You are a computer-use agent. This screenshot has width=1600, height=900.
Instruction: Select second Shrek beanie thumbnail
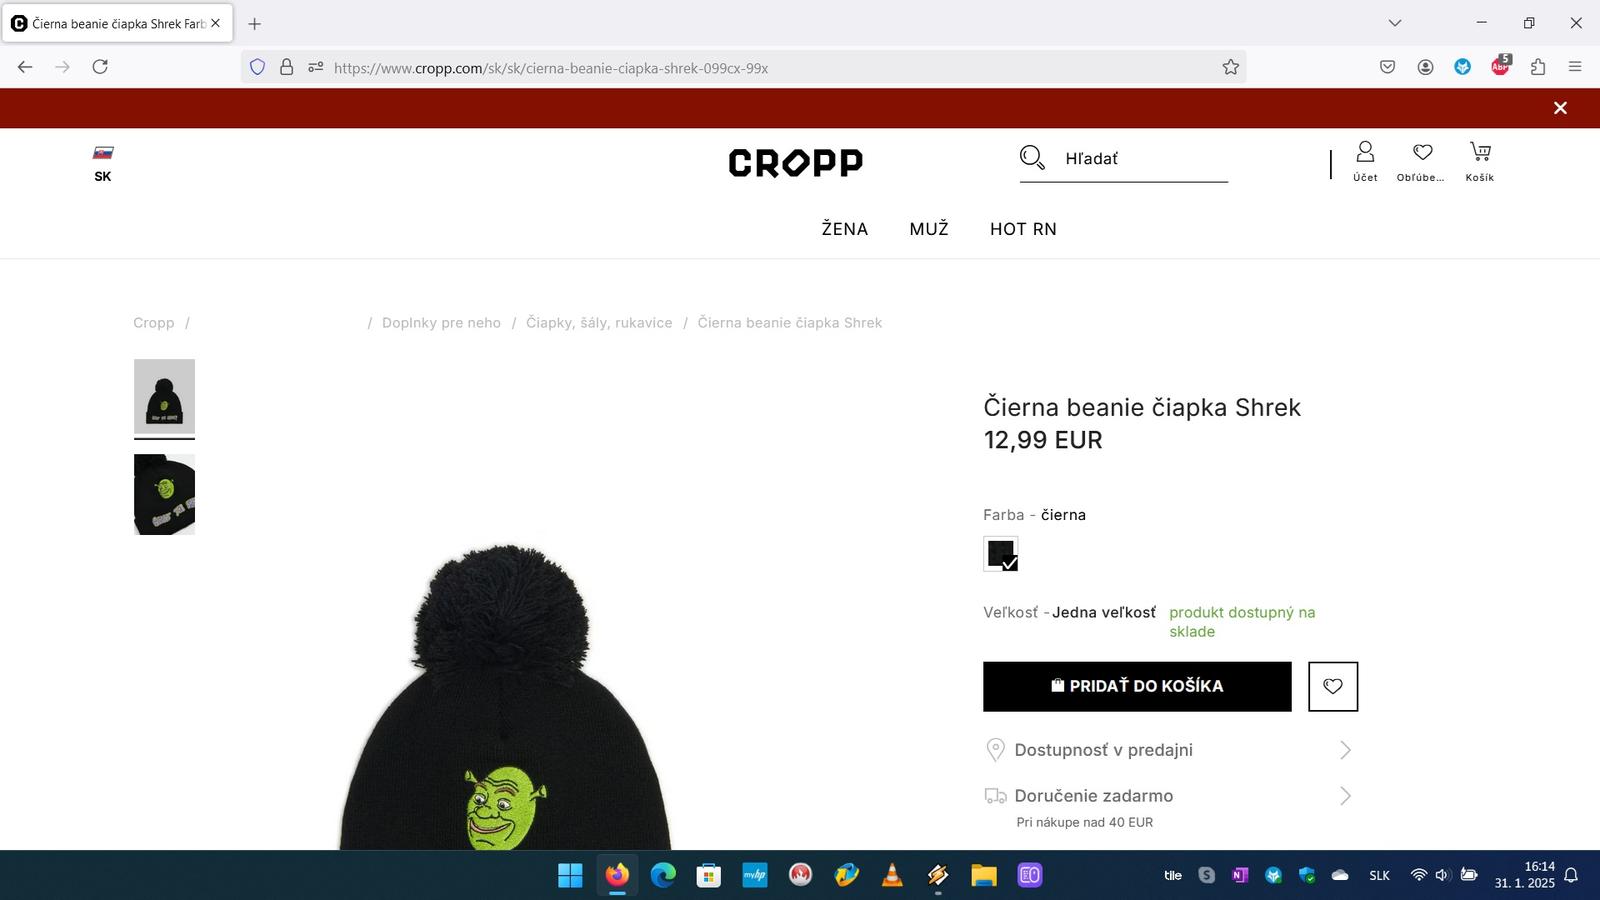[164, 494]
